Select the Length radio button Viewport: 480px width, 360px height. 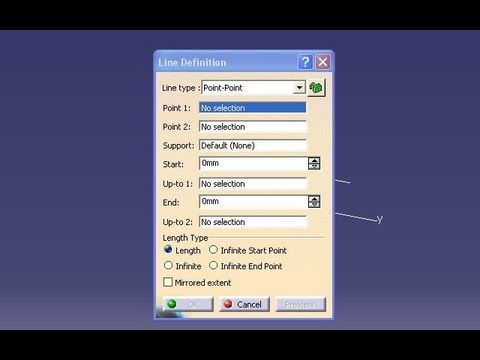168,250
